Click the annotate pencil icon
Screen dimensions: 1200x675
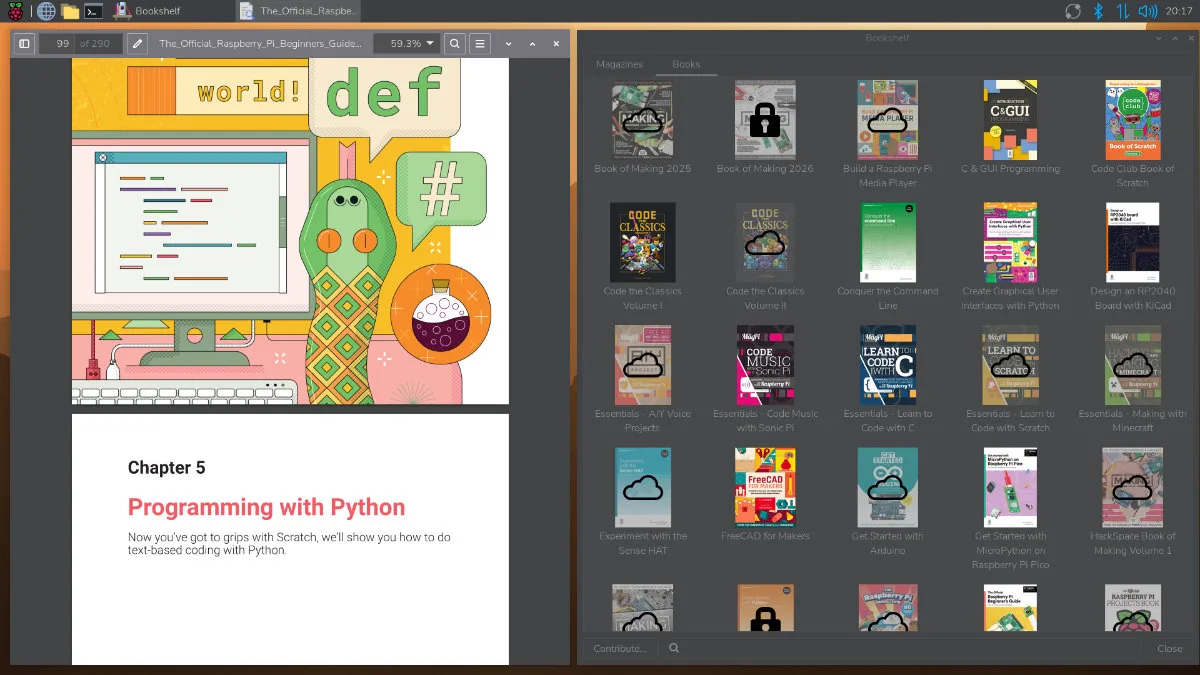(138, 44)
